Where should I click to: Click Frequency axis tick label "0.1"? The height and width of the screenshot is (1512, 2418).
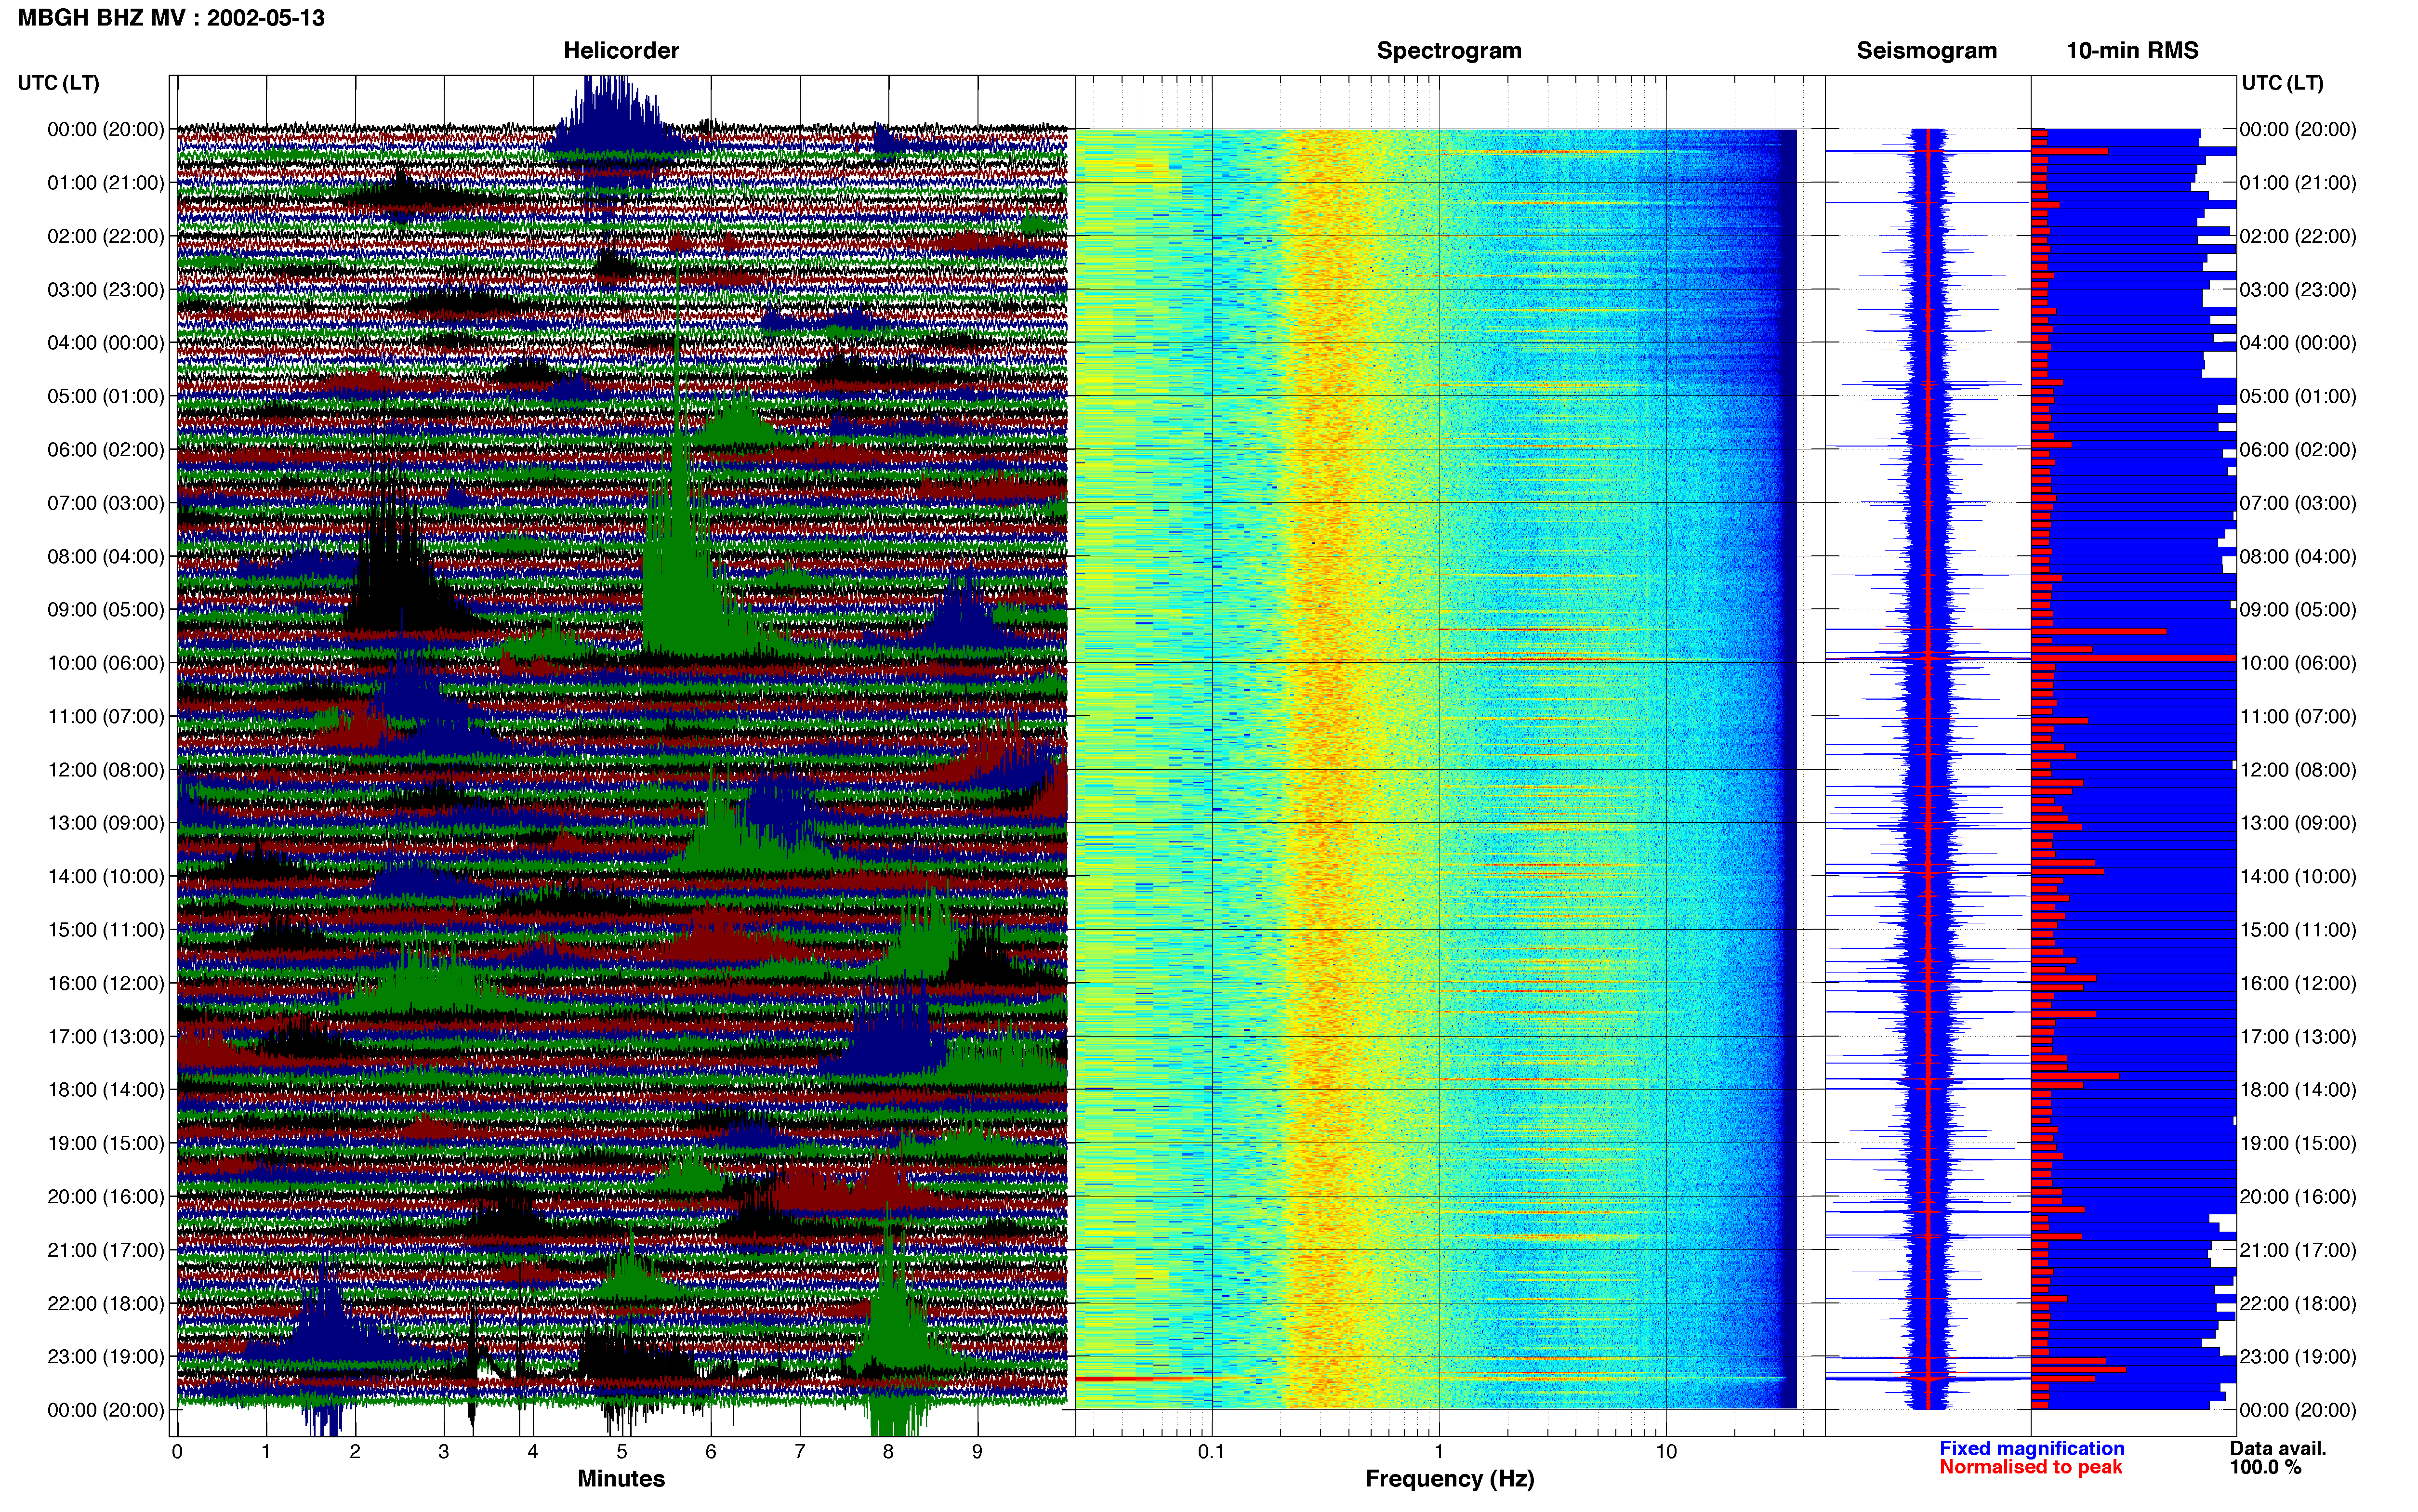[1211, 1452]
